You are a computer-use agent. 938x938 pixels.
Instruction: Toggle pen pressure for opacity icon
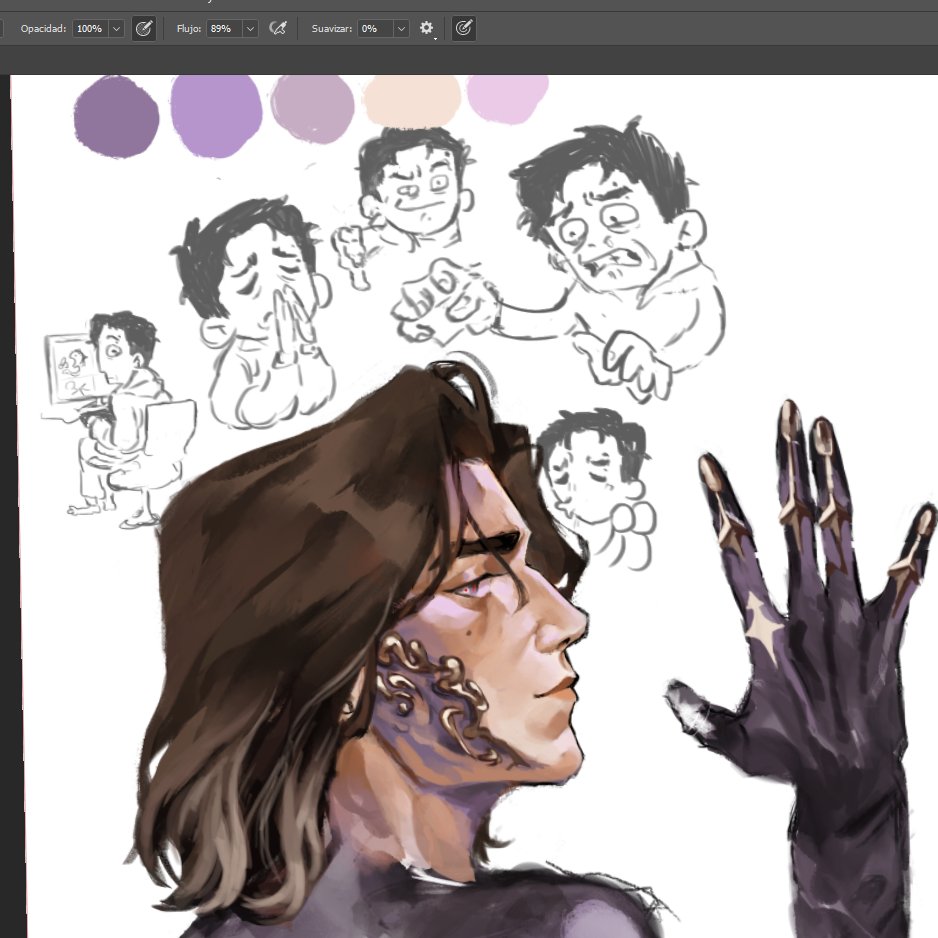point(144,29)
